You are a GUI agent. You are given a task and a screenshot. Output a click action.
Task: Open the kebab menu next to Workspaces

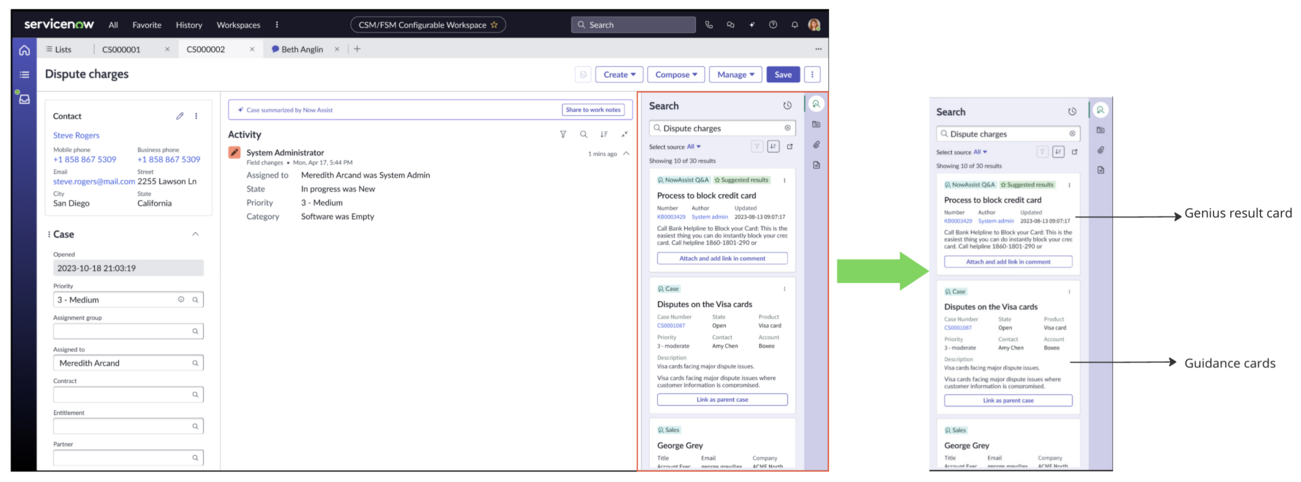(x=277, y=25)
